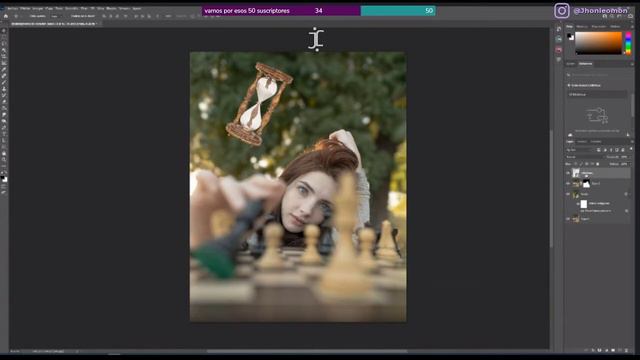Image resolution: width=640 pixels, height=360 pixels.
Task: Hide the layer with the black-and-white mask
Action: tap(568, 184)
